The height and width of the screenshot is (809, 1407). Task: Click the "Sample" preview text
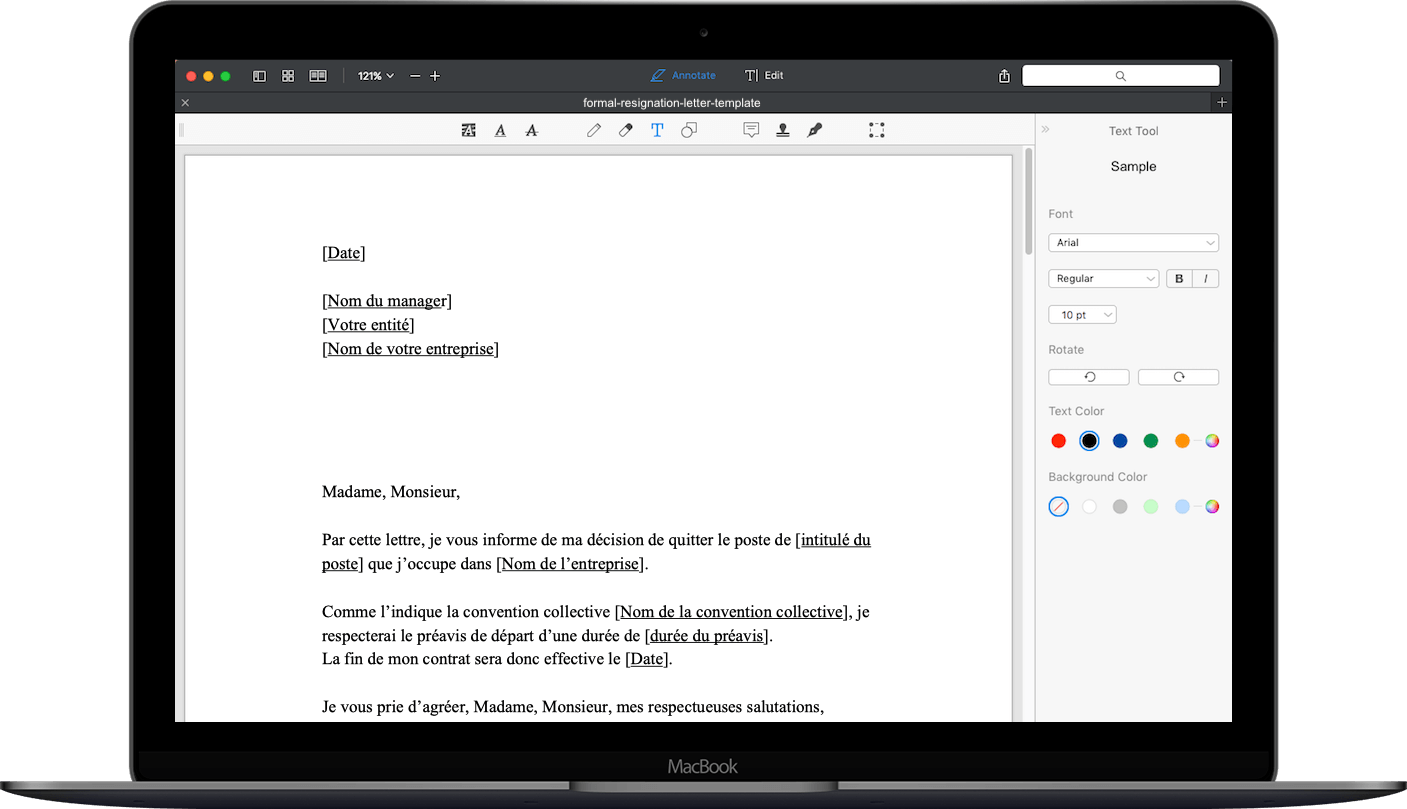pyautogui.click(x=1133, y=167)
